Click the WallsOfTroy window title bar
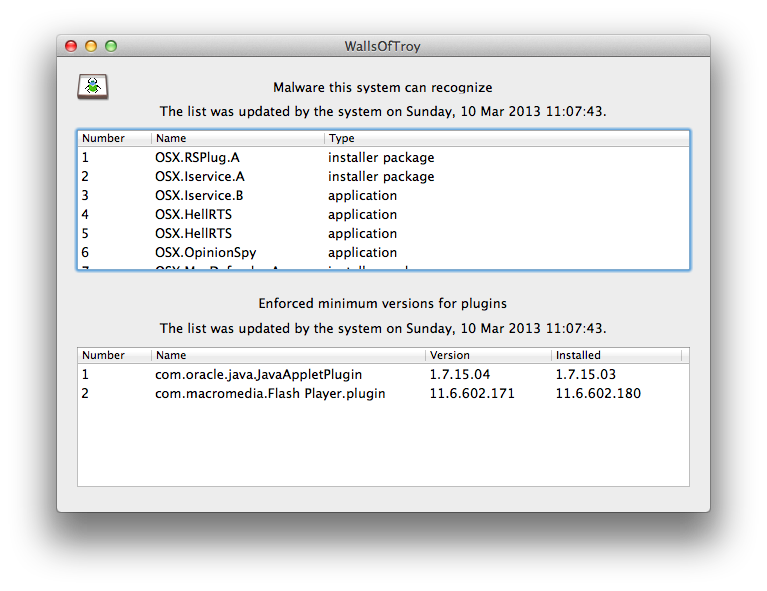767x591 pixels. [x=383, y=46]
